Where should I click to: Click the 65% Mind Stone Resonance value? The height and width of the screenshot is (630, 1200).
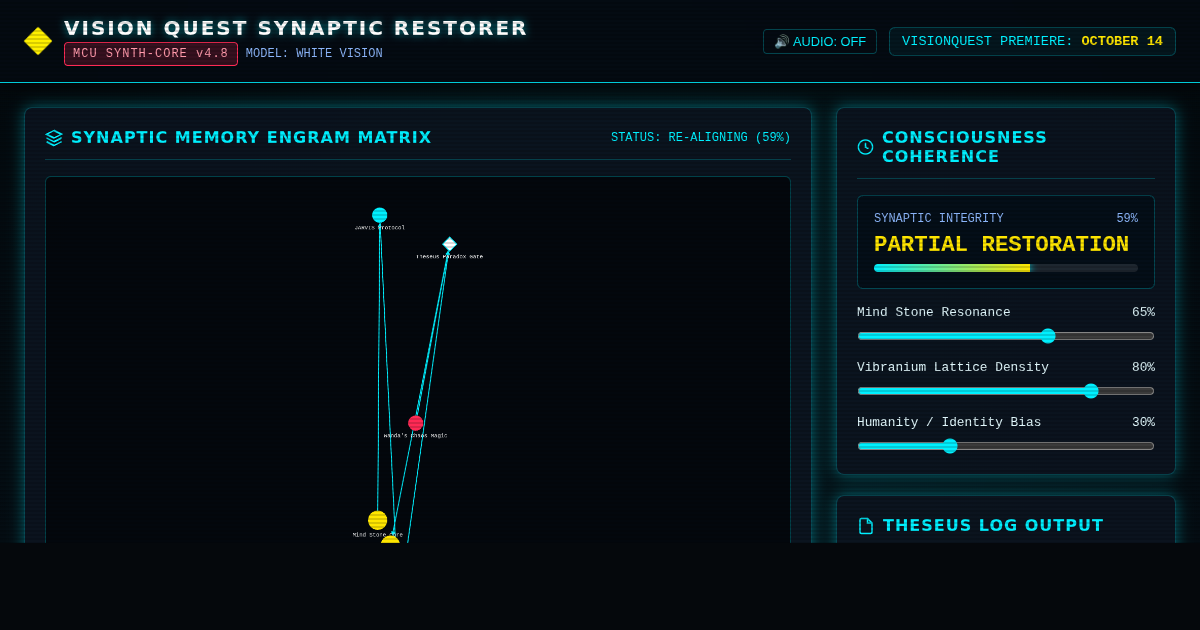point(1143,312)
